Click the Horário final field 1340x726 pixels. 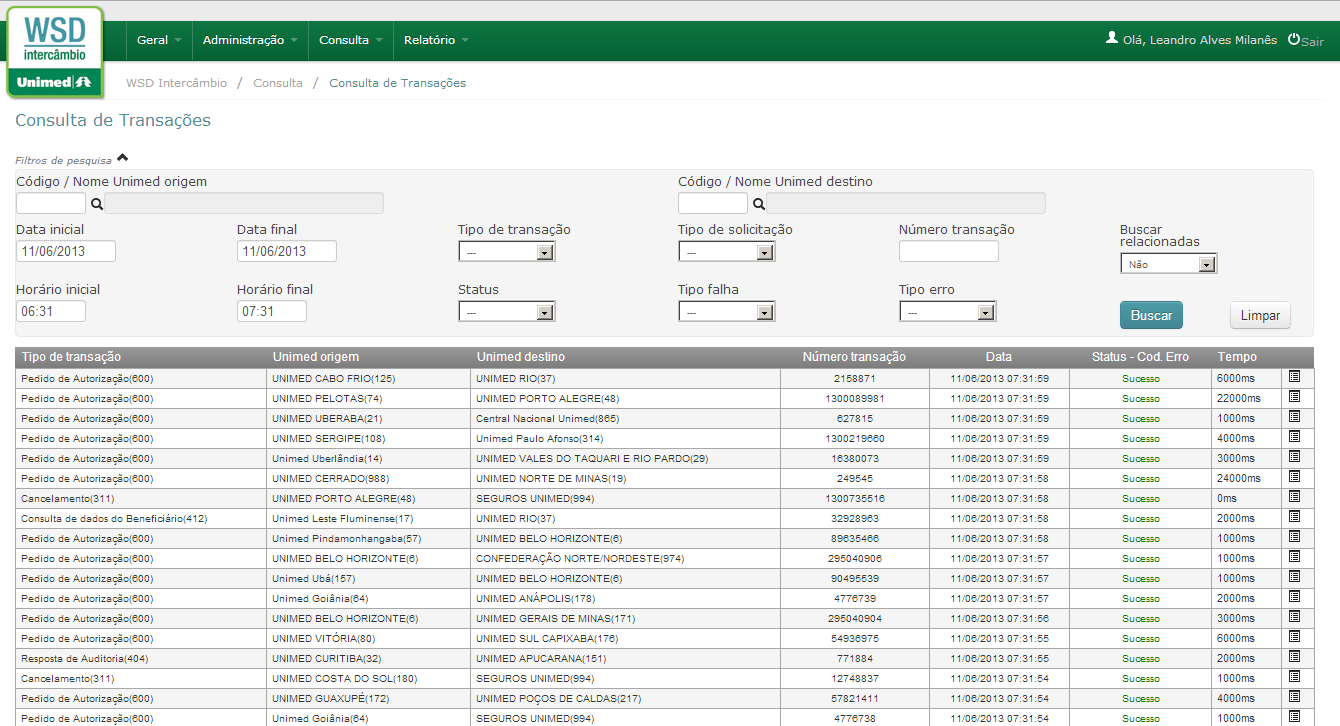pyautogui.click(x=272, y=311)
